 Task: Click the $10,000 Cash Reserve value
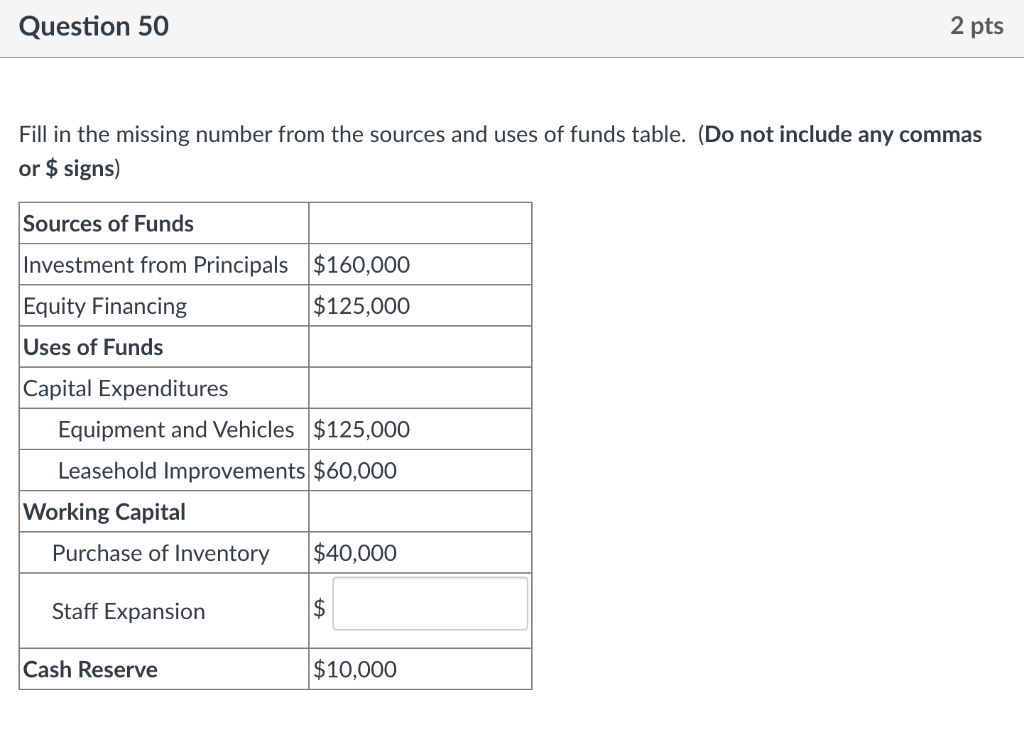(352, 669)
